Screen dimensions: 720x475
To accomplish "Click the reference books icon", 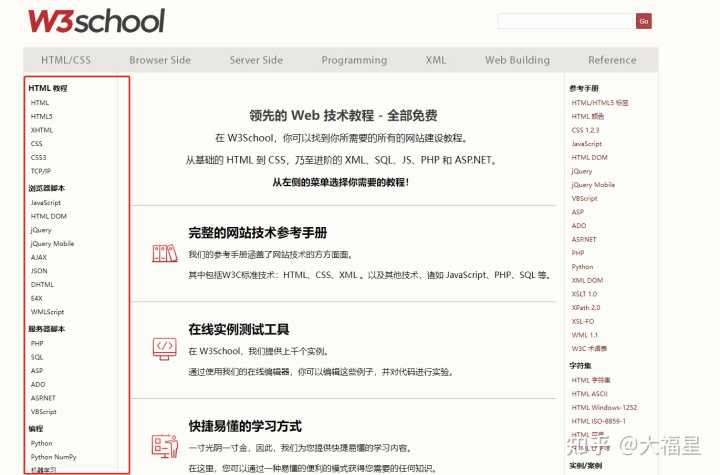I will tap(164, 253).
